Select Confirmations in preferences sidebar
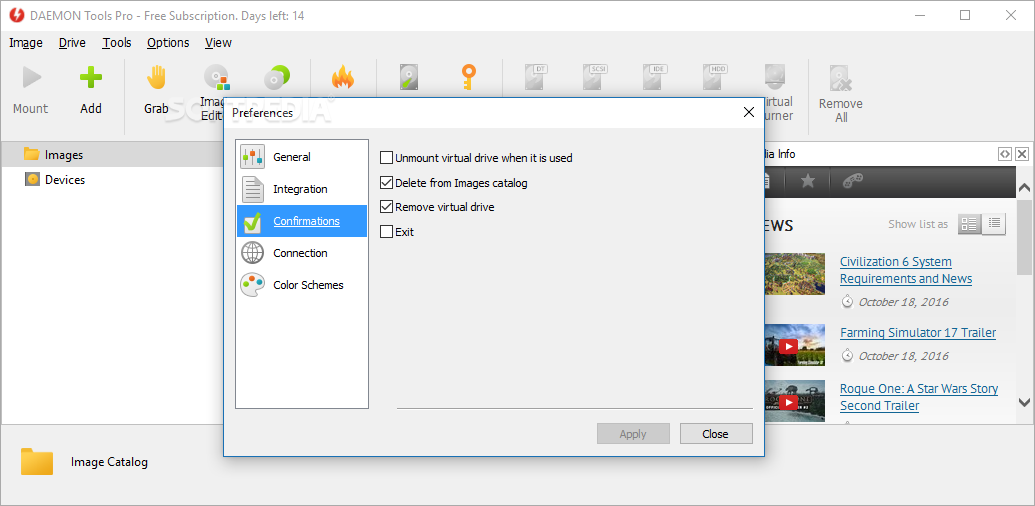 pos(302,221)
